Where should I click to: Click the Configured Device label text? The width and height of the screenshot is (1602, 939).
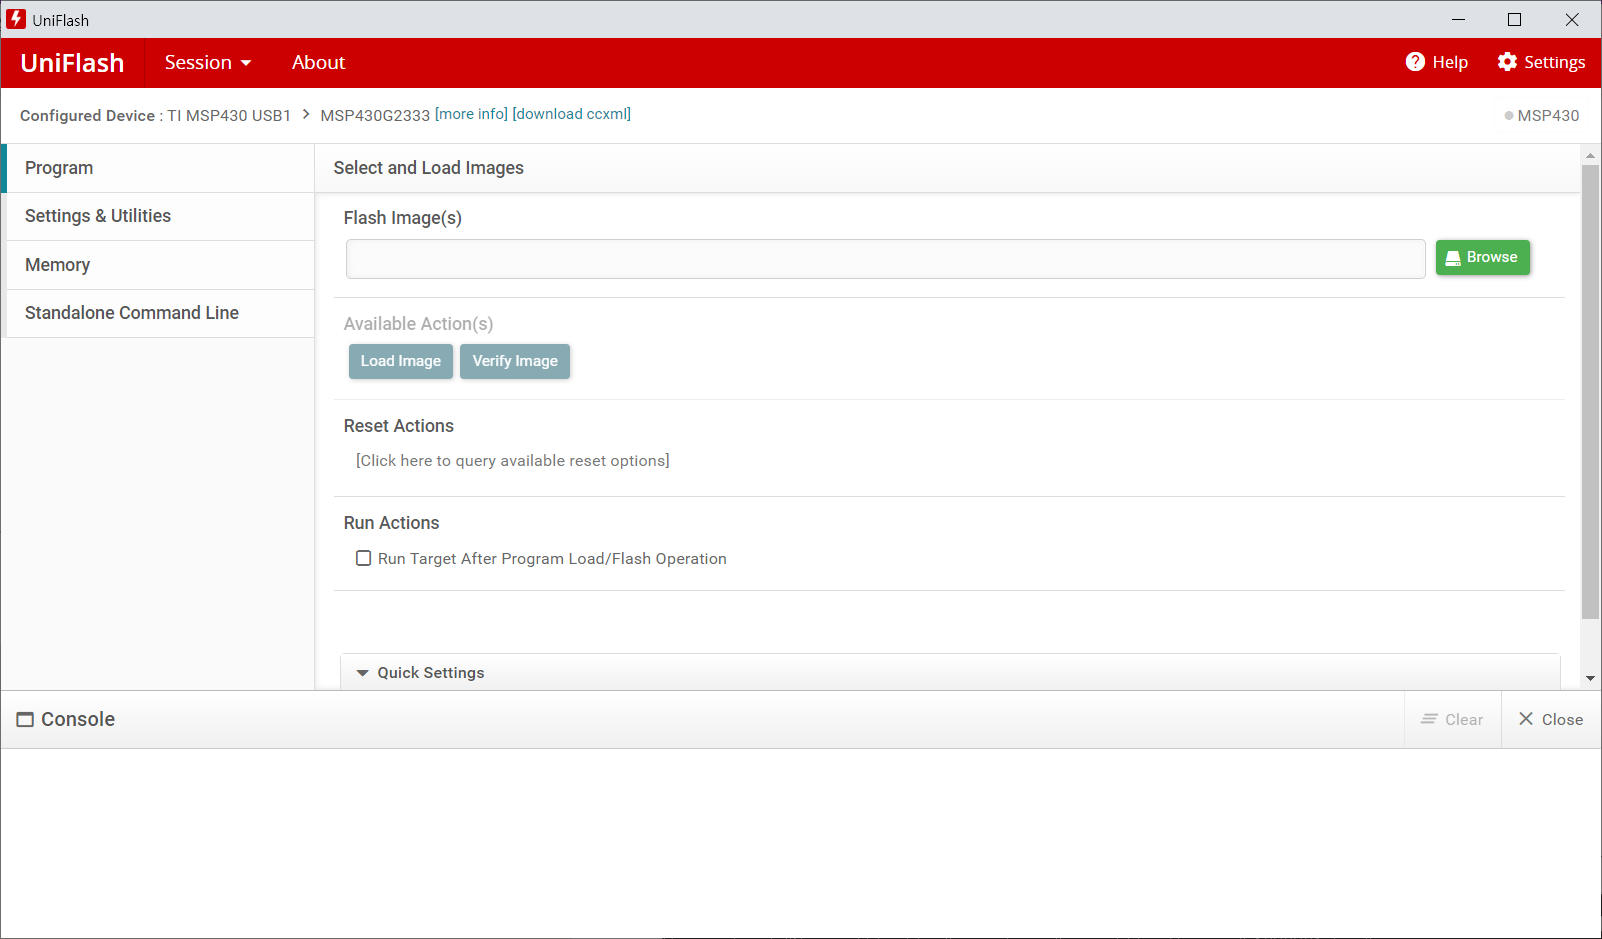point(87,115)
